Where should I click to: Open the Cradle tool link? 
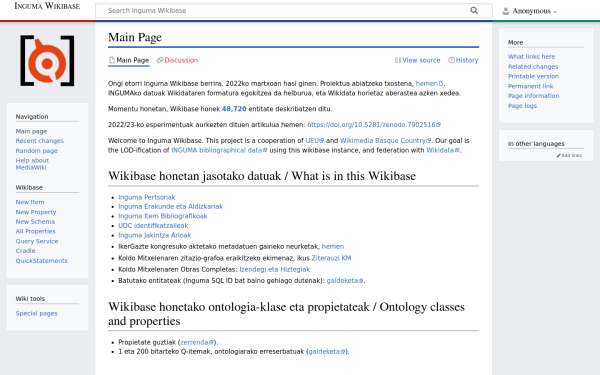click(x=25, y=251)
